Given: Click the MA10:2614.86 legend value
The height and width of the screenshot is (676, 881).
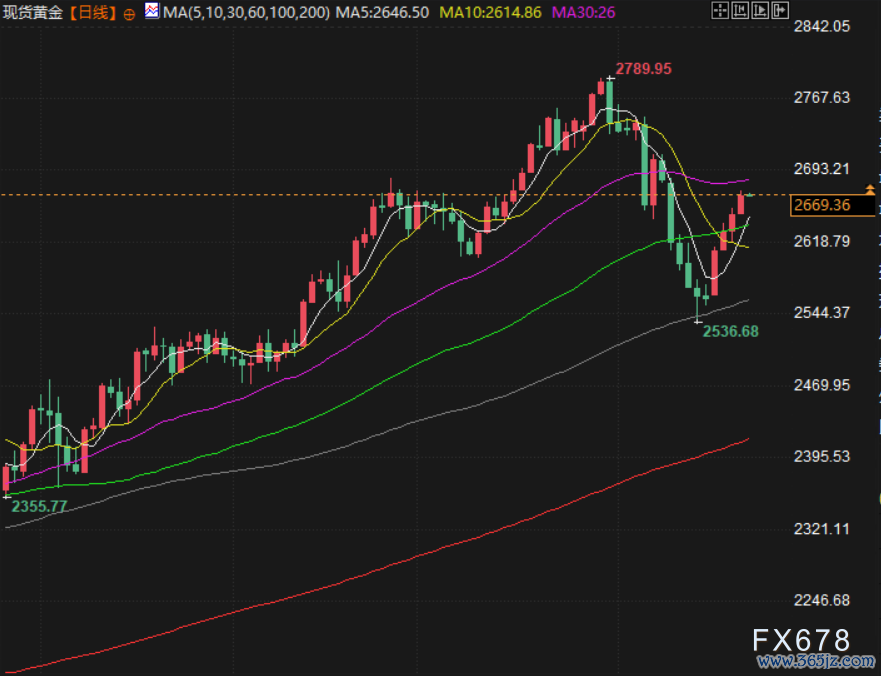Looking at the screenshot, I should pyautogui.click(x=491, y=12).
